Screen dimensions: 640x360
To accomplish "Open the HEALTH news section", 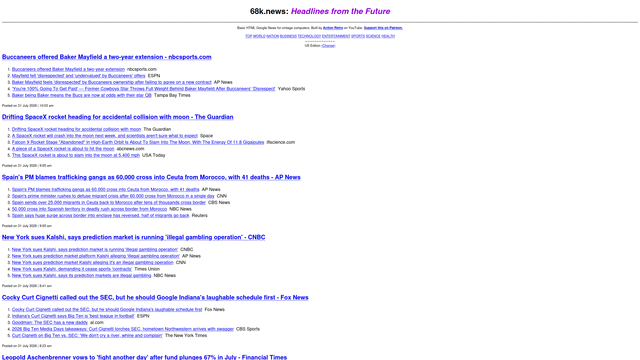I will click(388, 36).
